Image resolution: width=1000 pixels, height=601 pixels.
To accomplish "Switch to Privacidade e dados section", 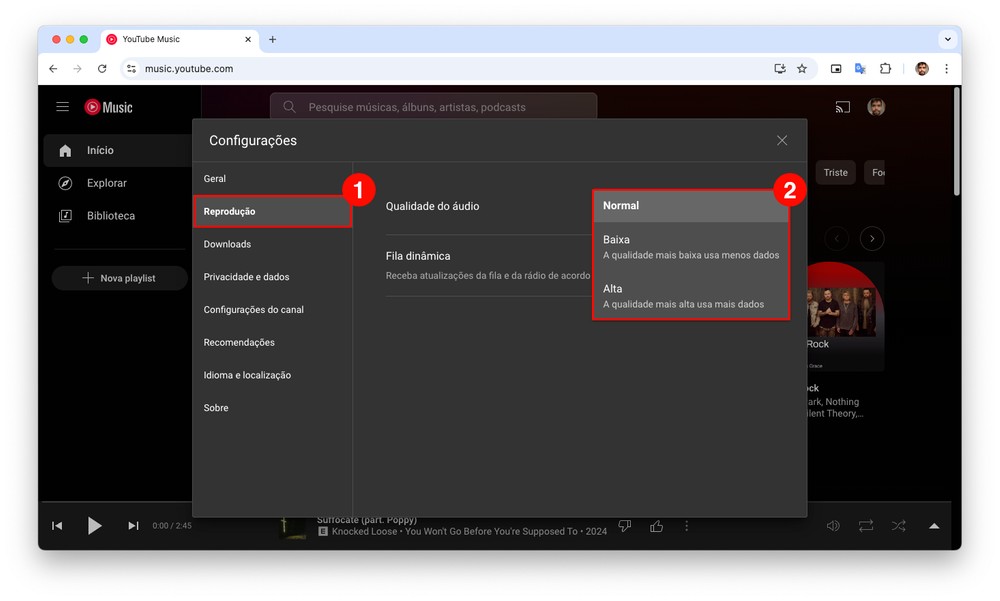I will 246,277.
